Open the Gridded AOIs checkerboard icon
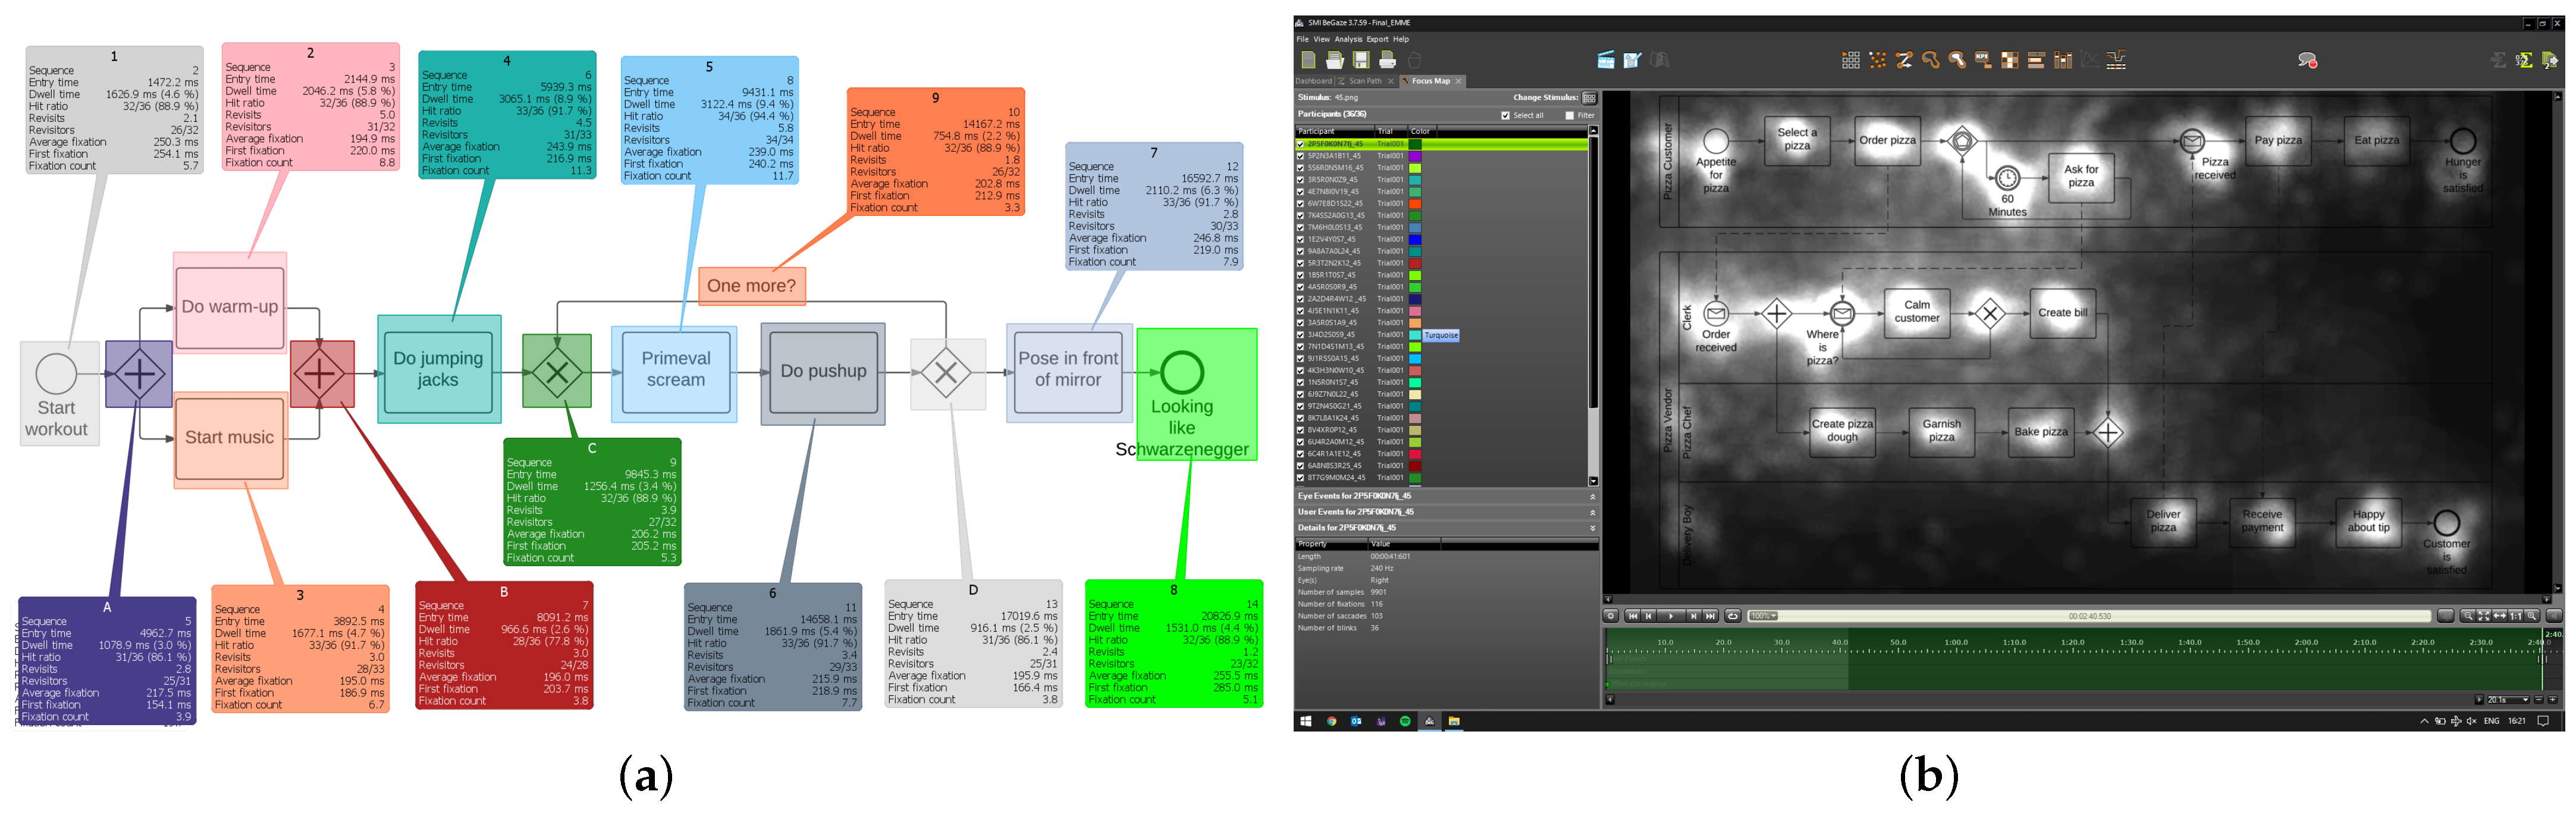Screen dimensions: 2576x813 pyautogui.click(x=2010, y=60)
